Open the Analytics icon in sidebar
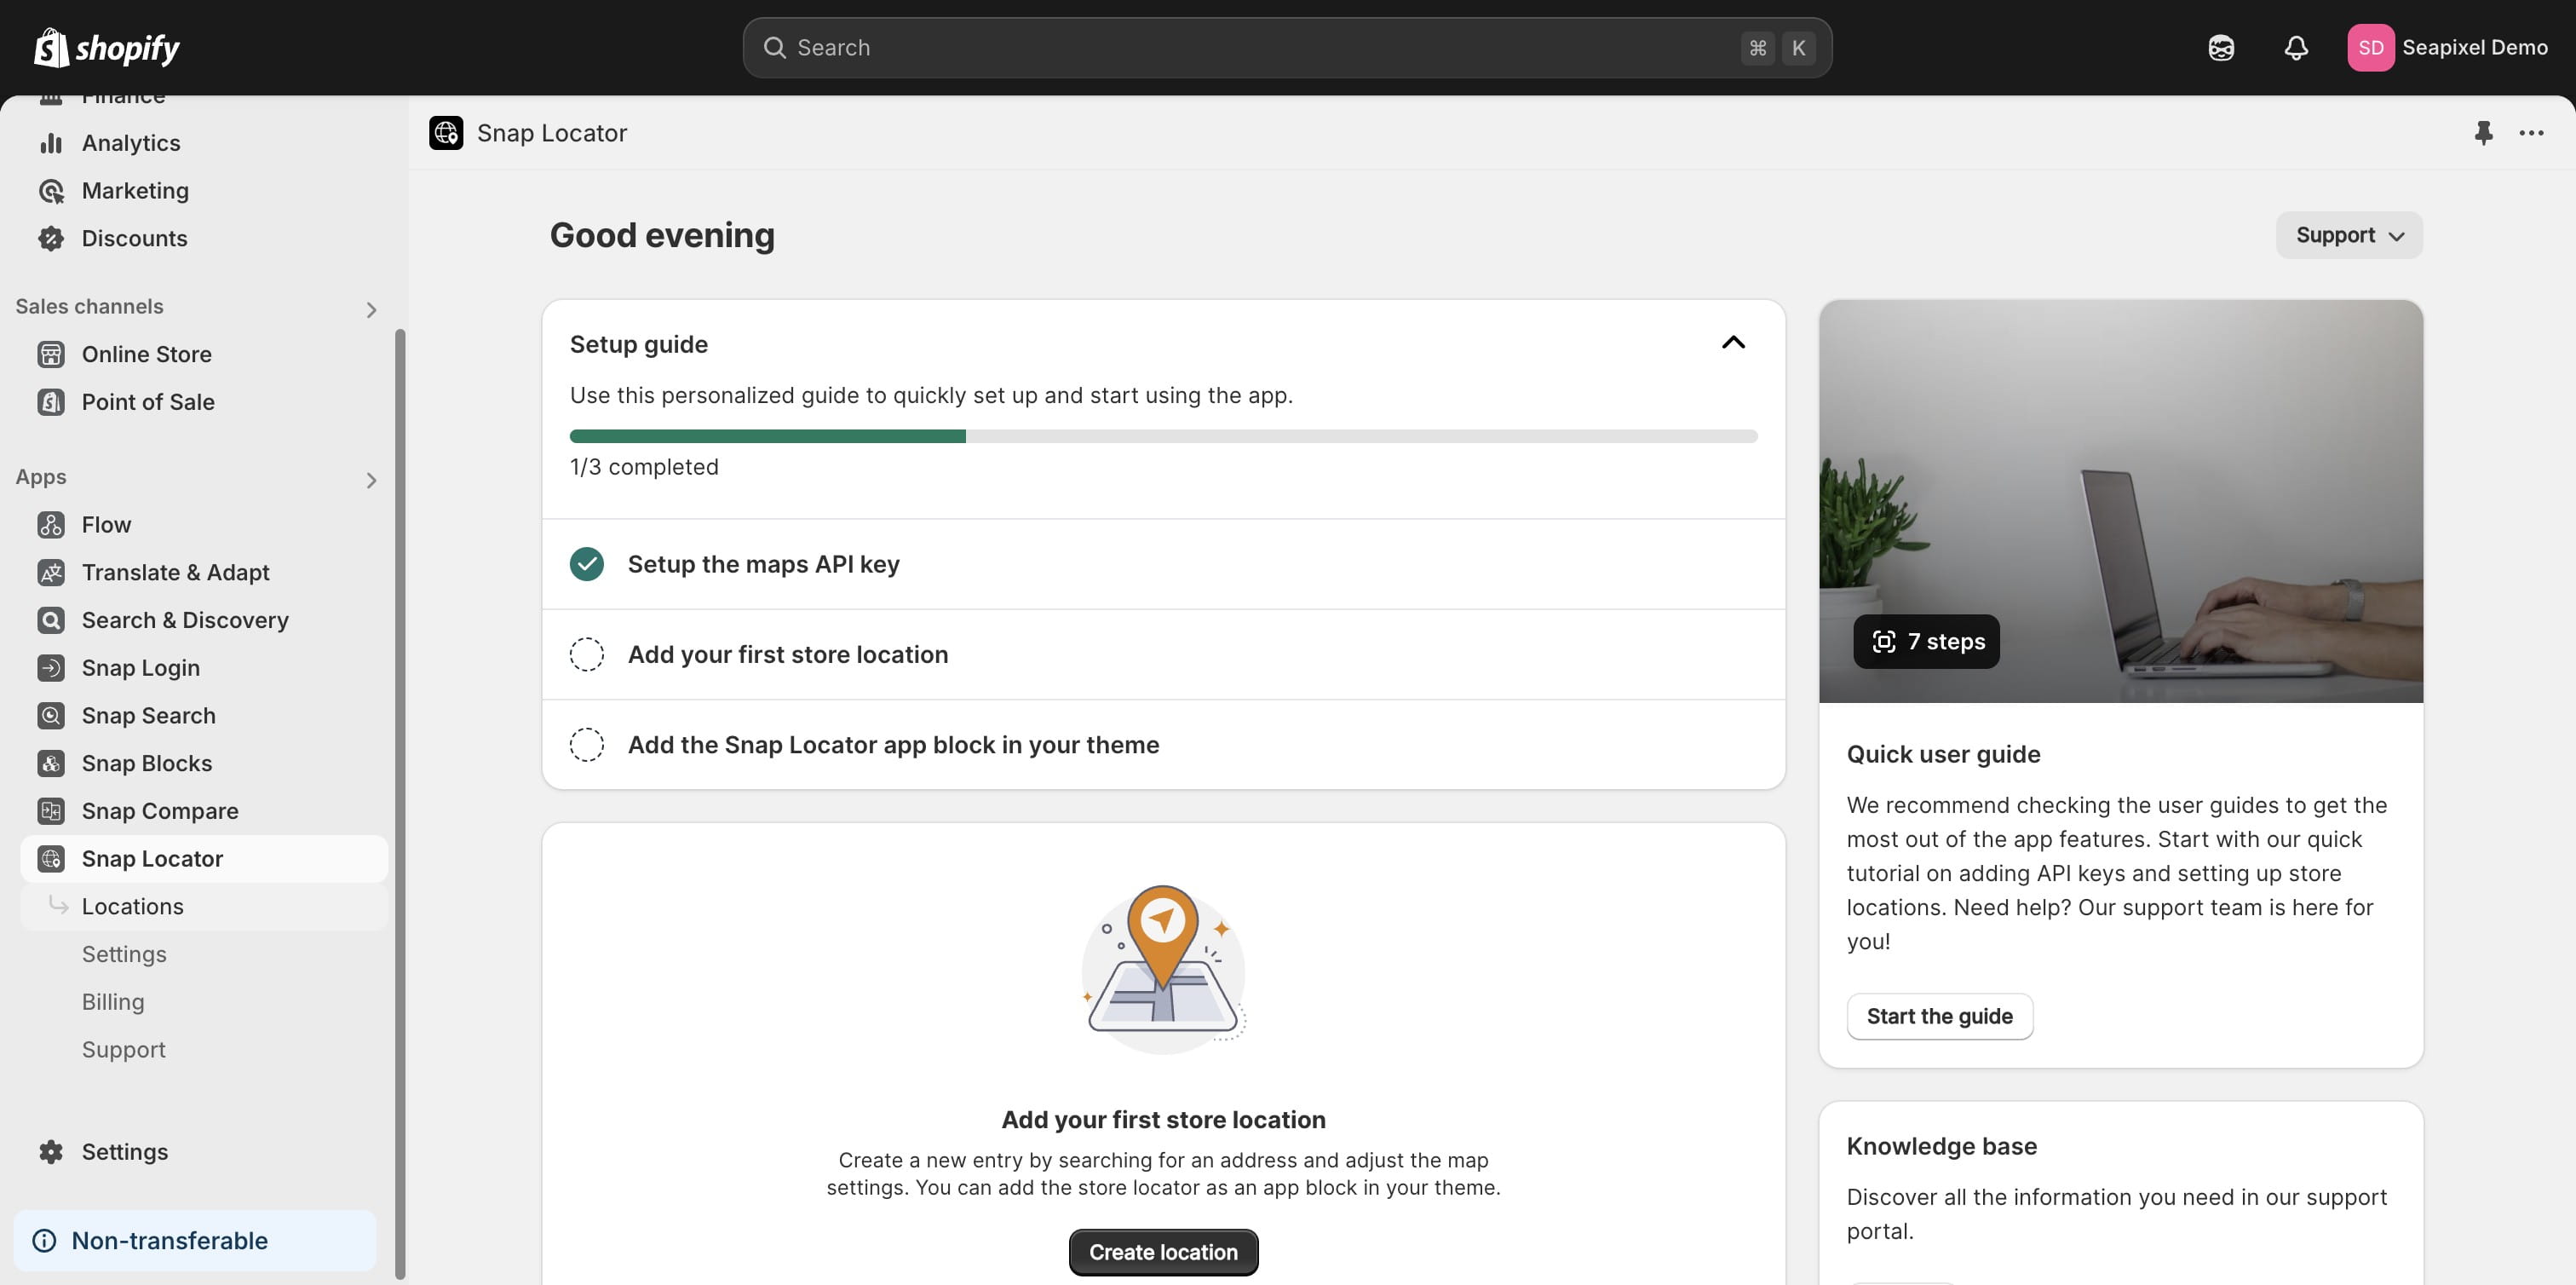The height and width of the screenshot is (1285, 2576). click(x=51, y=143)
